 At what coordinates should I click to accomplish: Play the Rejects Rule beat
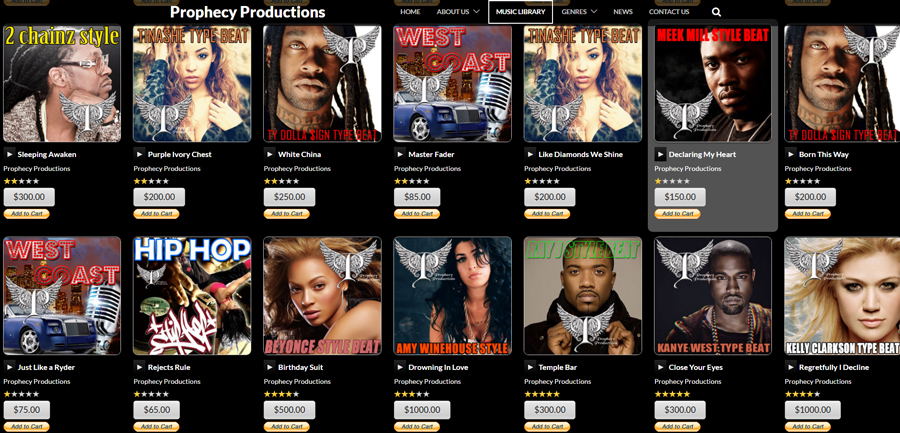click(x=139, y=367)
